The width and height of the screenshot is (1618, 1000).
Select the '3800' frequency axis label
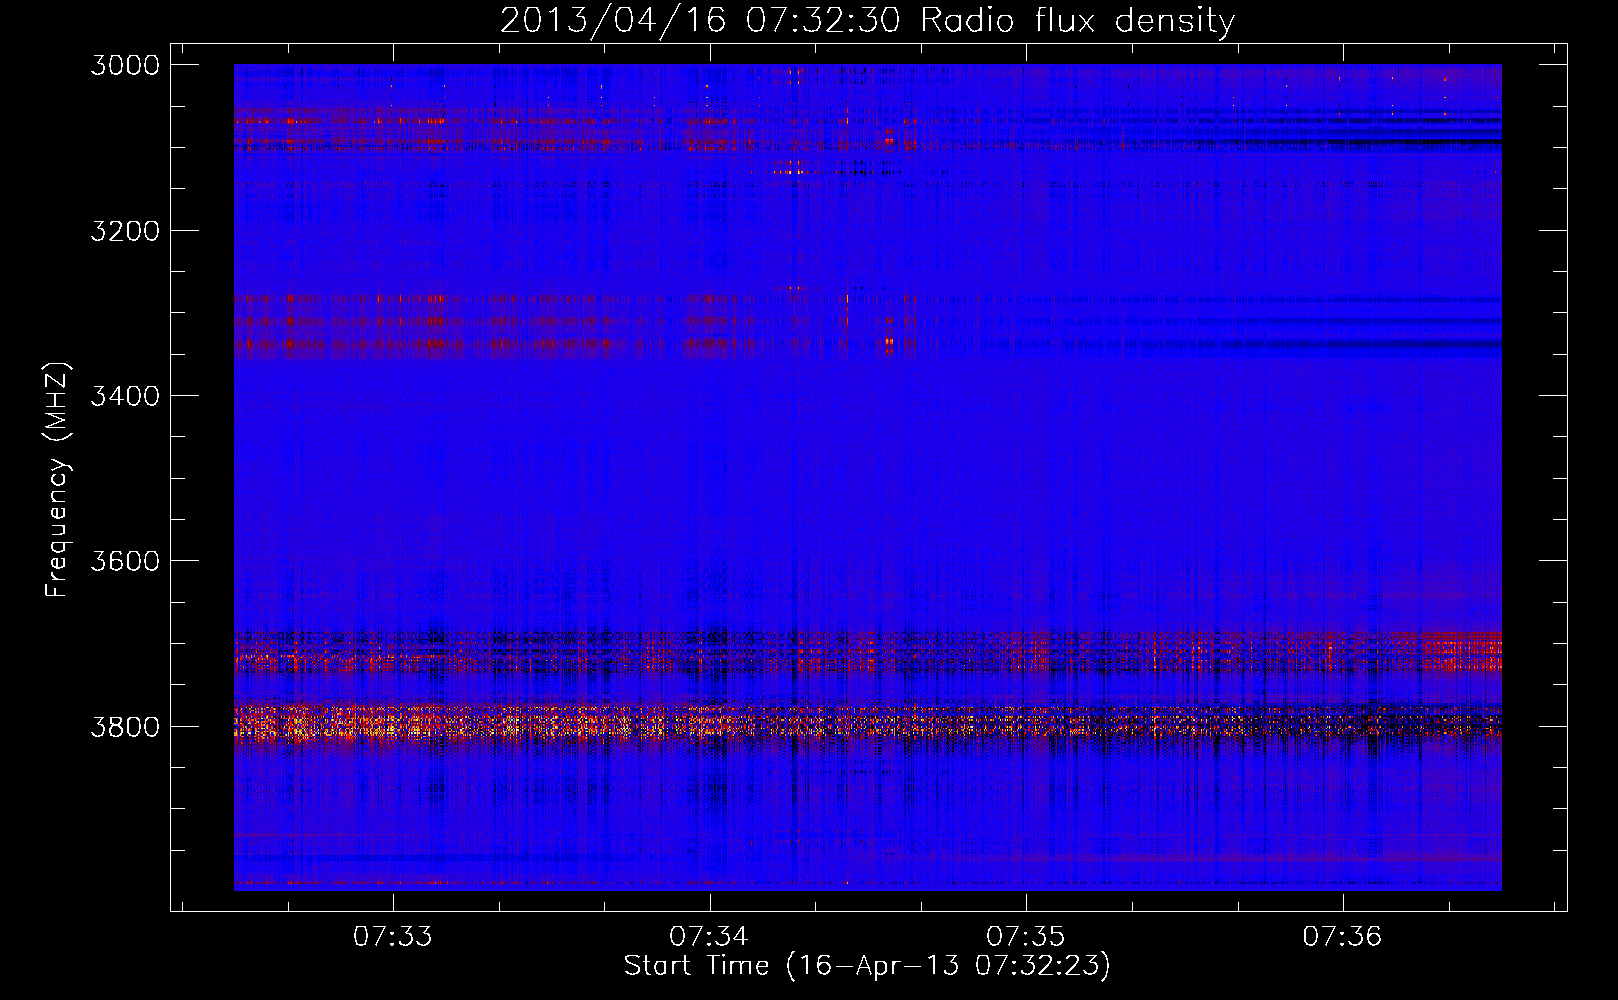pos(125,726)
